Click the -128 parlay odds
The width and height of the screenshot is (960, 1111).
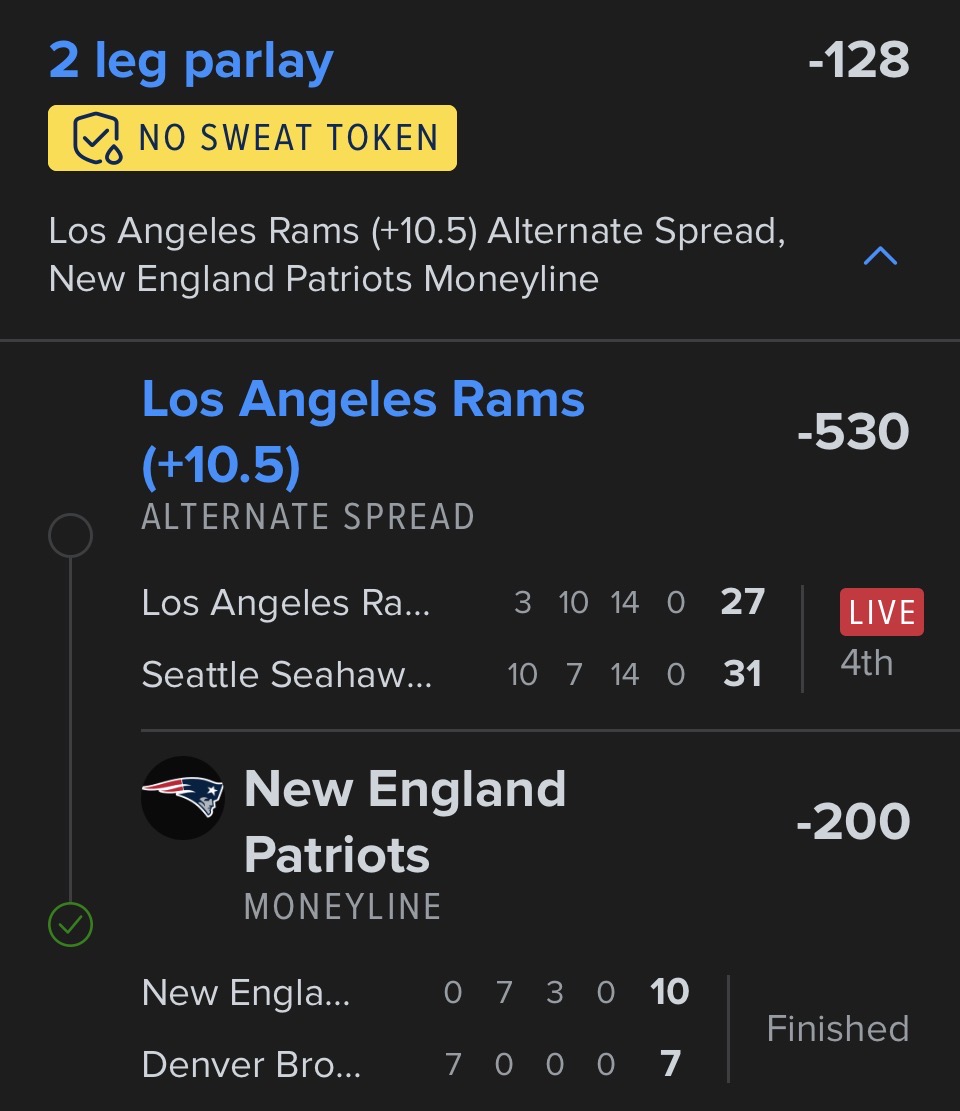pyautogui.click(x=858, y=61)
